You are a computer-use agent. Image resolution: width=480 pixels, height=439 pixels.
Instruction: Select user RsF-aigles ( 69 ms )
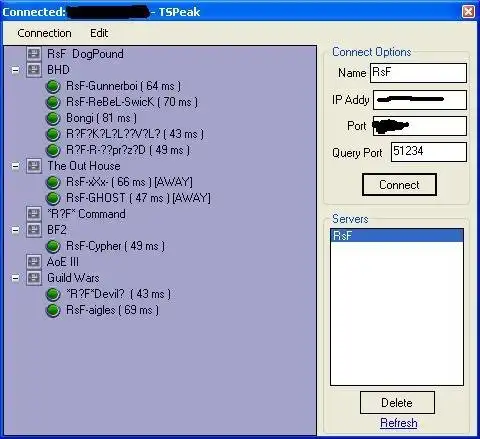[112, 310]
